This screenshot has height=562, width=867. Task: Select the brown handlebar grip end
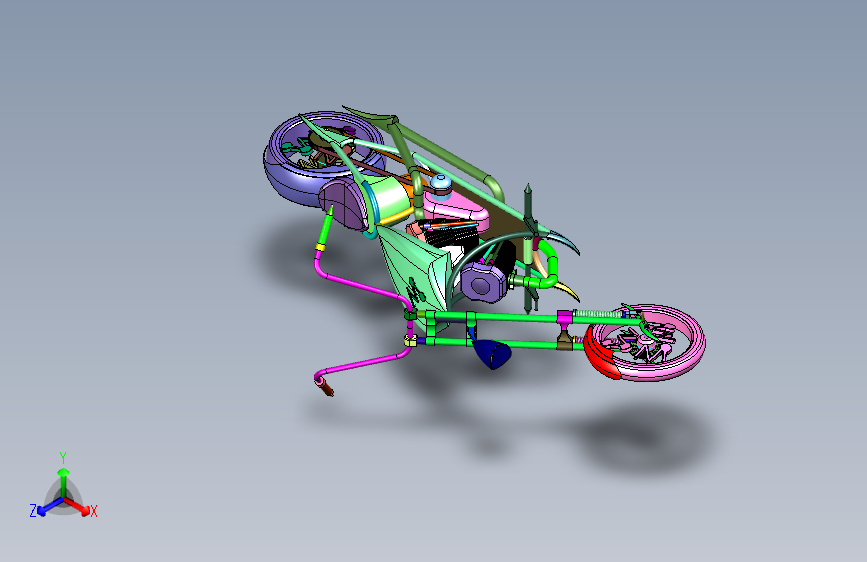point(326,387)
